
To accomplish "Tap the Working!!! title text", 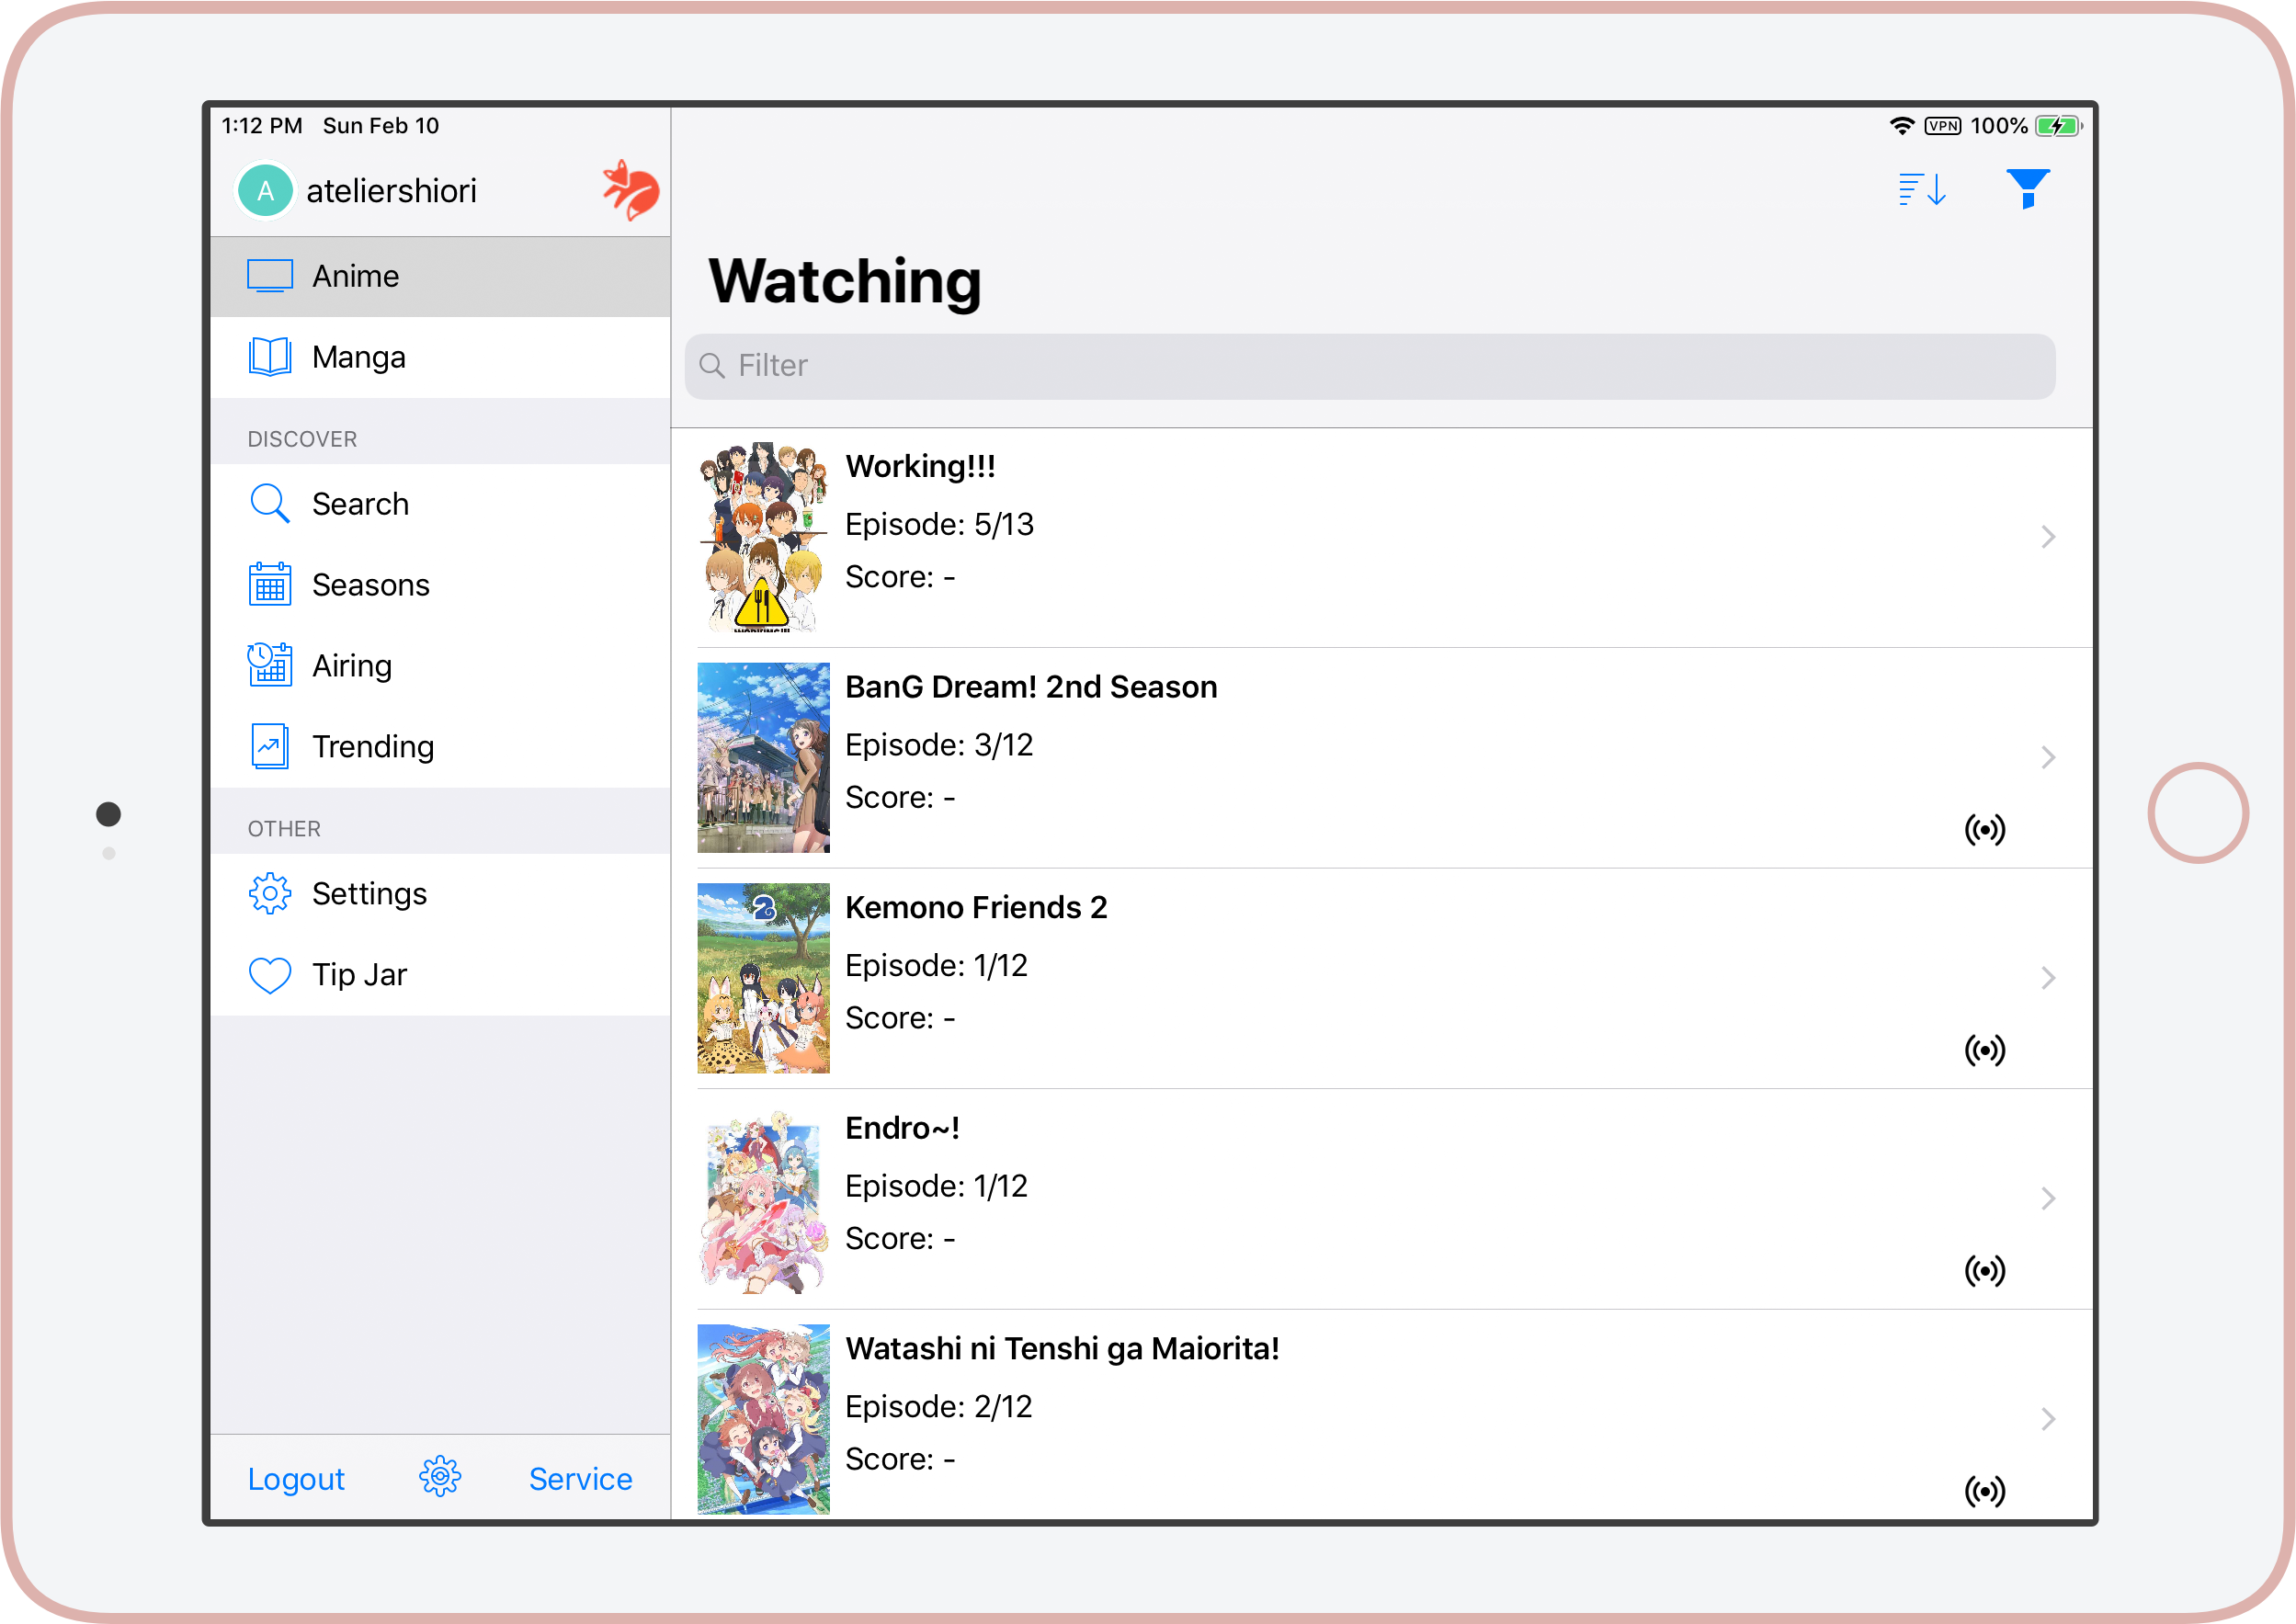I will tap(920, 466).
